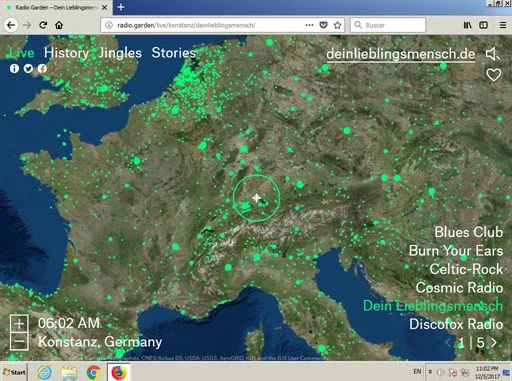Open the Firefox library icon

468,25
